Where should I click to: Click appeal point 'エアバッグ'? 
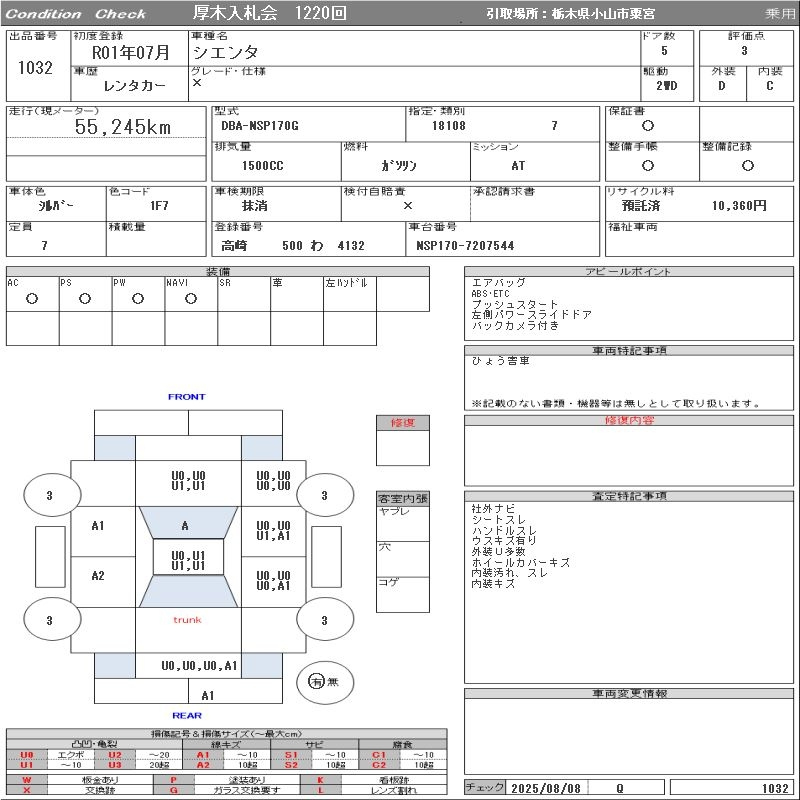click(498, 283)
